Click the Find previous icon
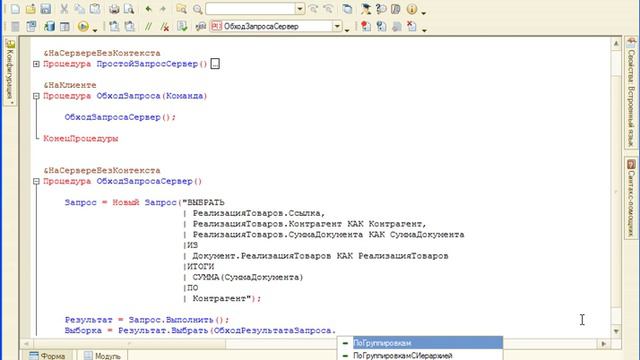This screenshot has height=360, width=640. click(328, 9)
